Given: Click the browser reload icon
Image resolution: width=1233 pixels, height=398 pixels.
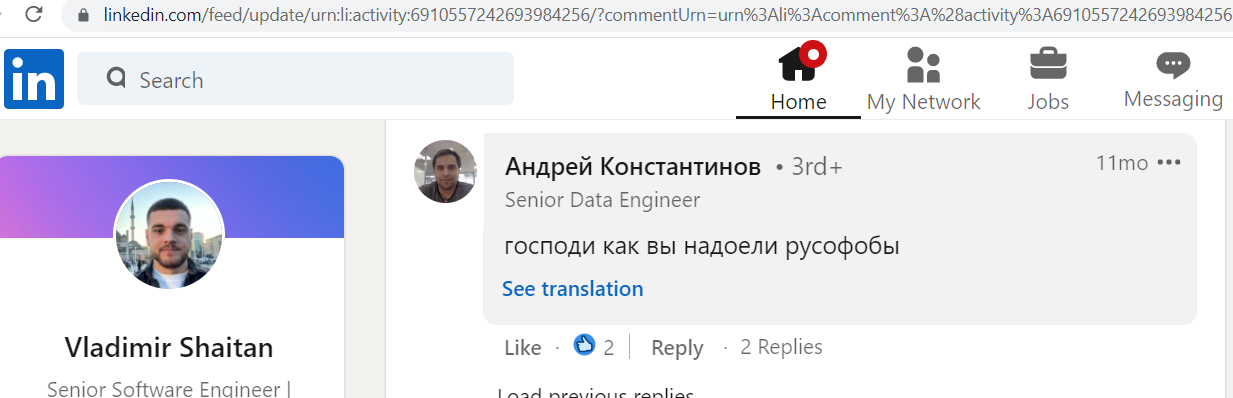Looking at the screenshot, I should tap(33, 14).
